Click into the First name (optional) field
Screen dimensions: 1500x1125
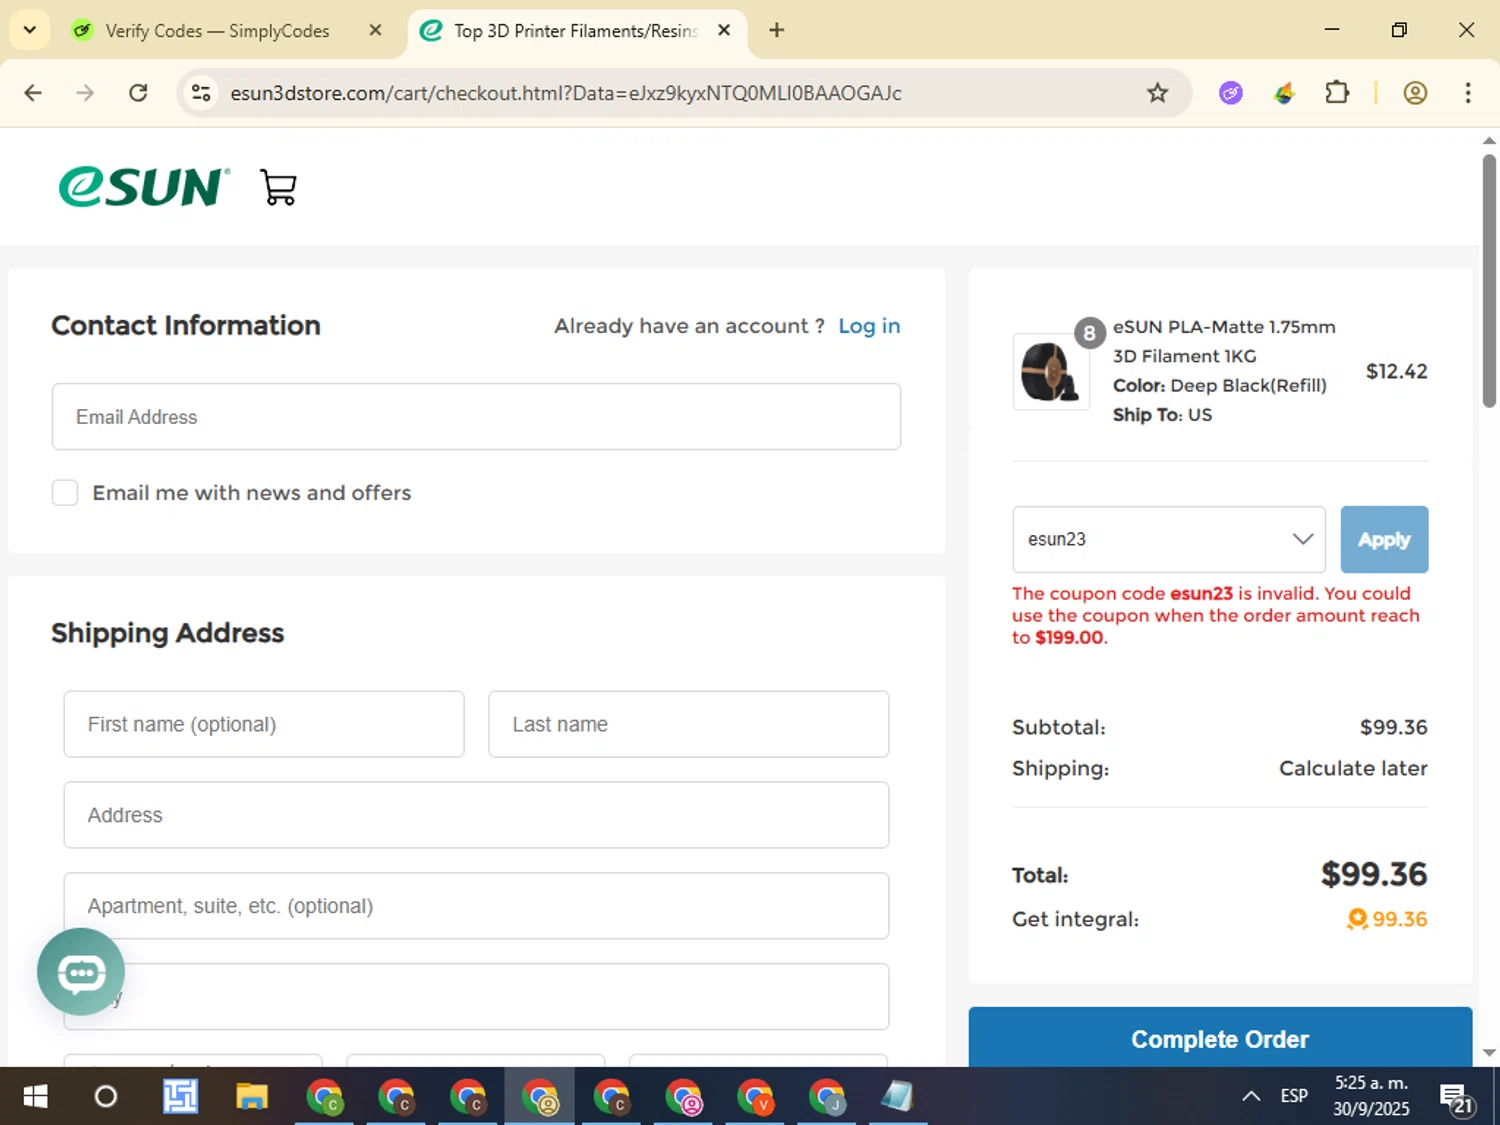point(264,724)
